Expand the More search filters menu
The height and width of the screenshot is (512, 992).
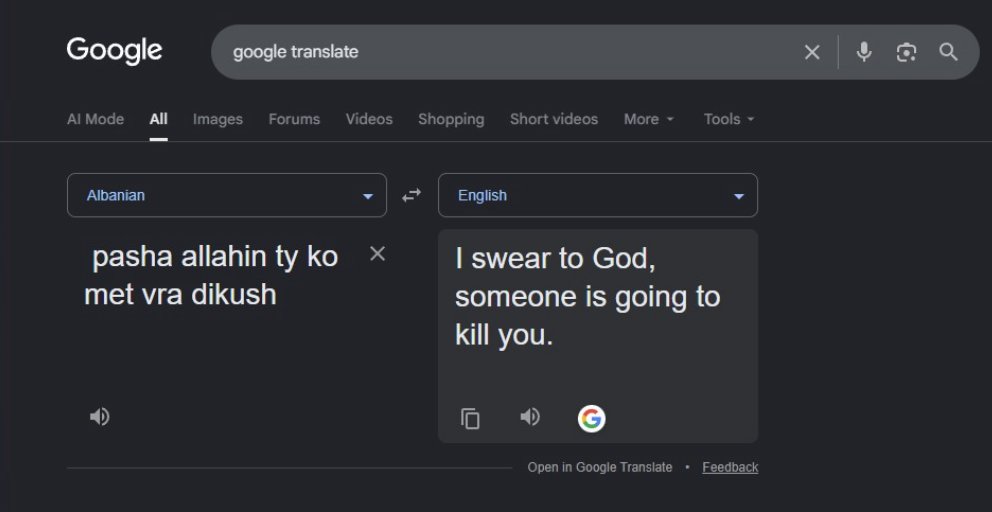[649, 119]
